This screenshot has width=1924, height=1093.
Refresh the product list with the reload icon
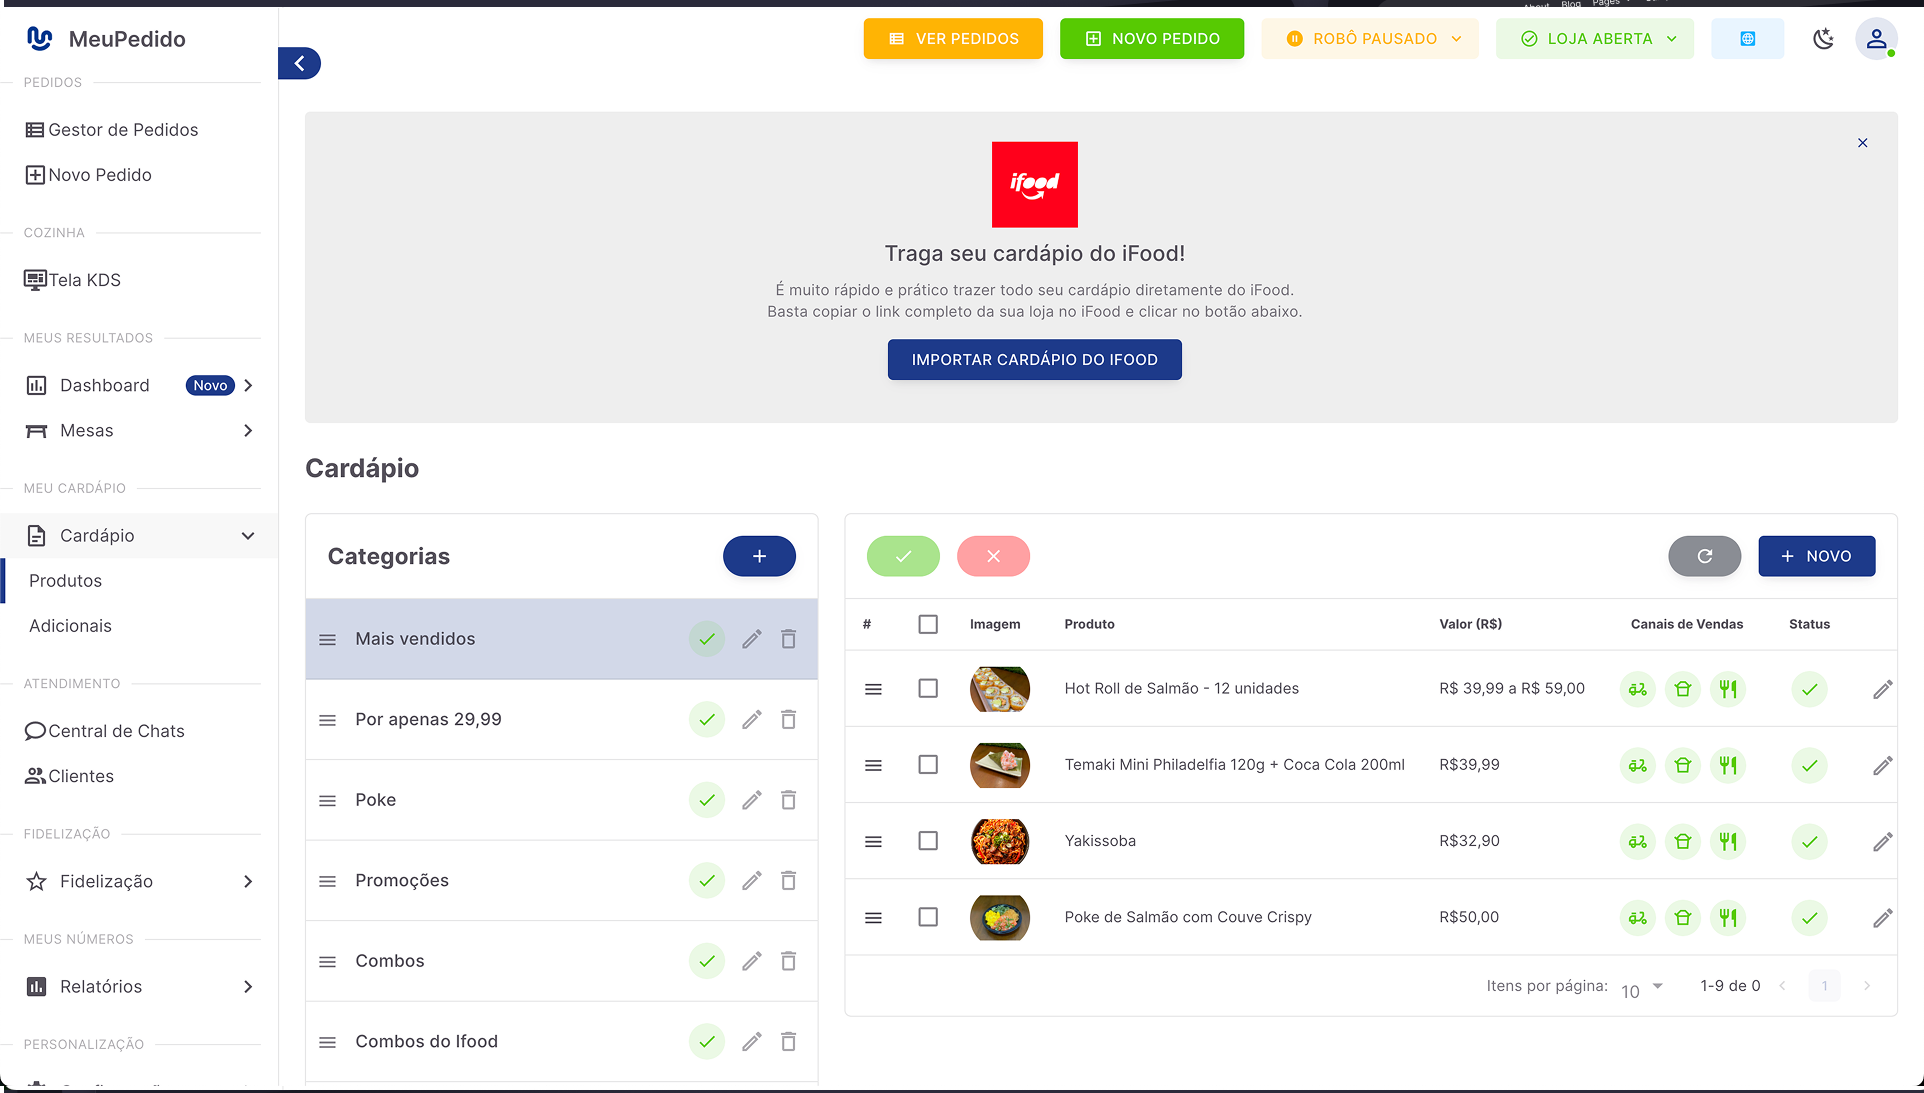click(x=1704, y=556)
